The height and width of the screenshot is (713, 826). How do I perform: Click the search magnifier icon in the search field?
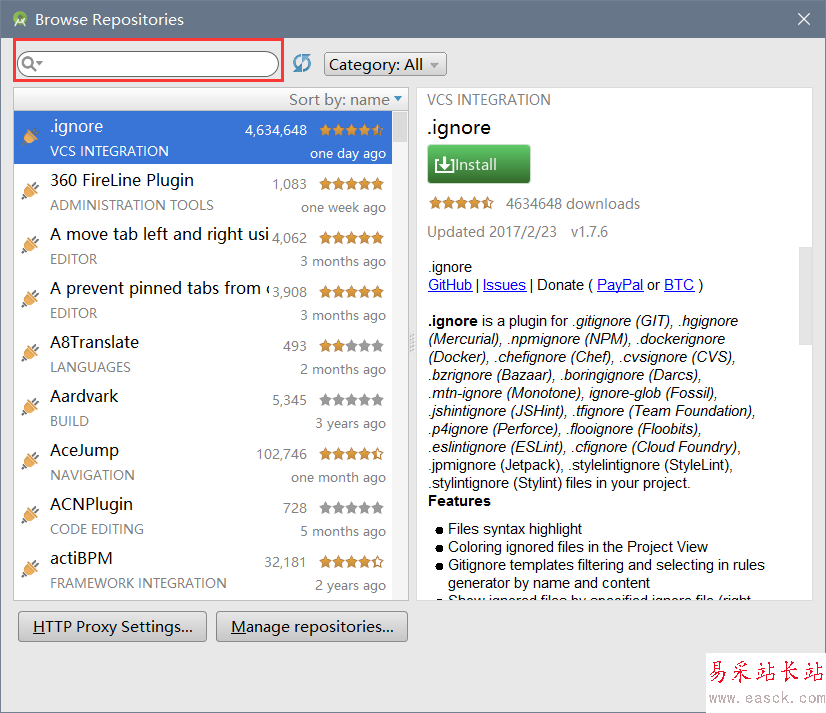tap(30, 64)
